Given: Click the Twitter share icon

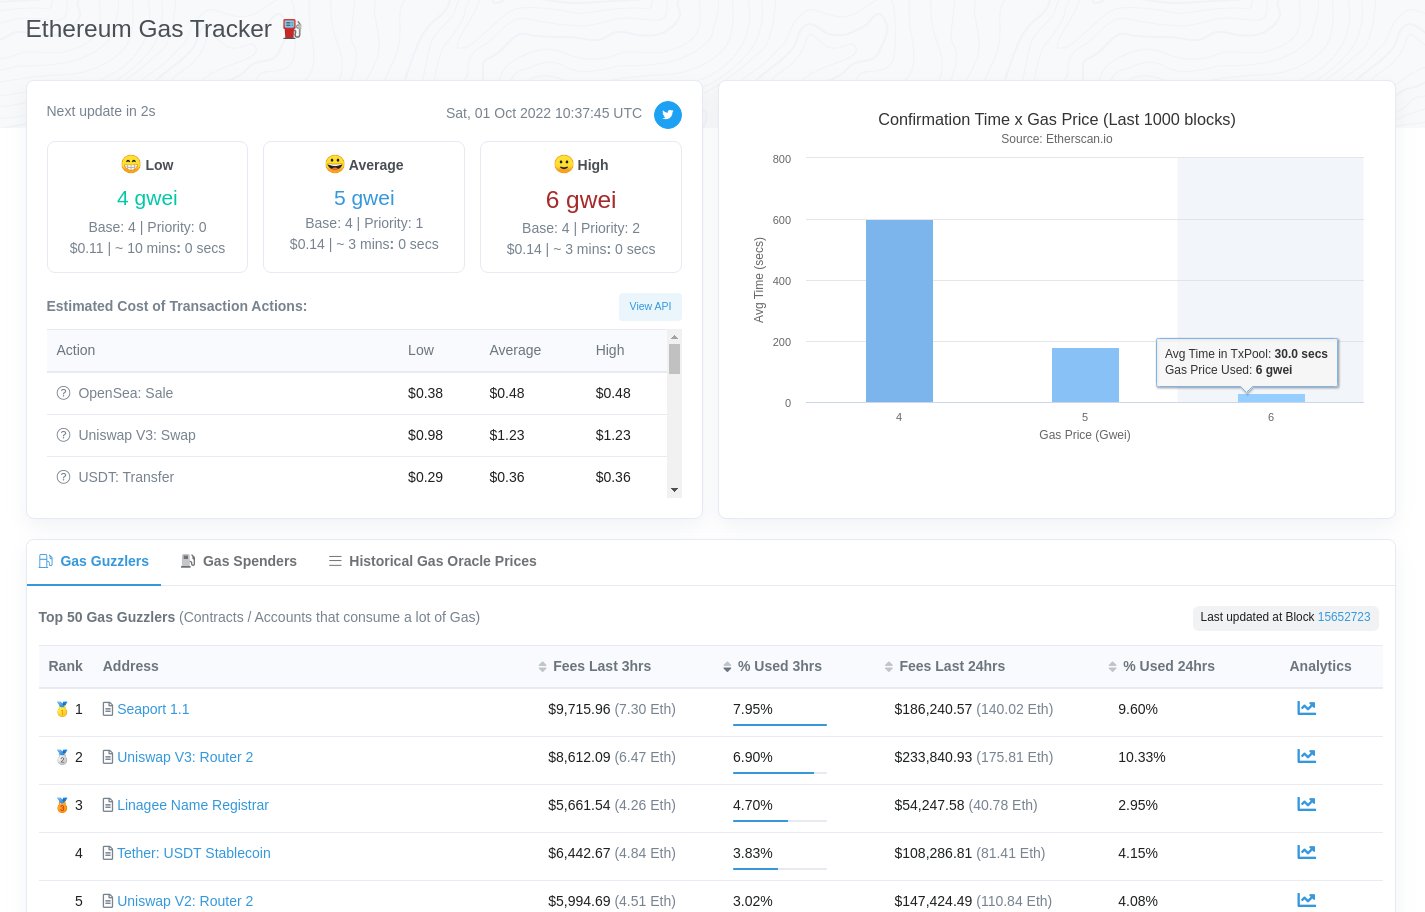Looking at the screenshot, I should pos(668,115).
